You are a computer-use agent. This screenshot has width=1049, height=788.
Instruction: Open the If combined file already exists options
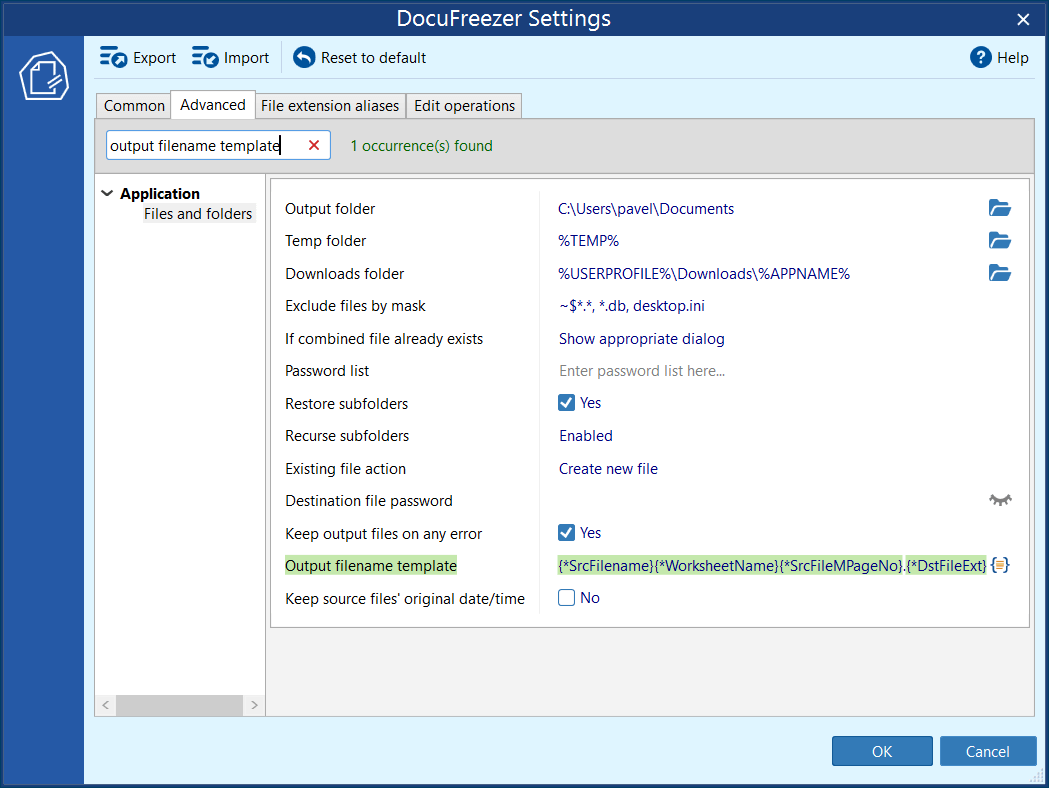coord(641,338)
